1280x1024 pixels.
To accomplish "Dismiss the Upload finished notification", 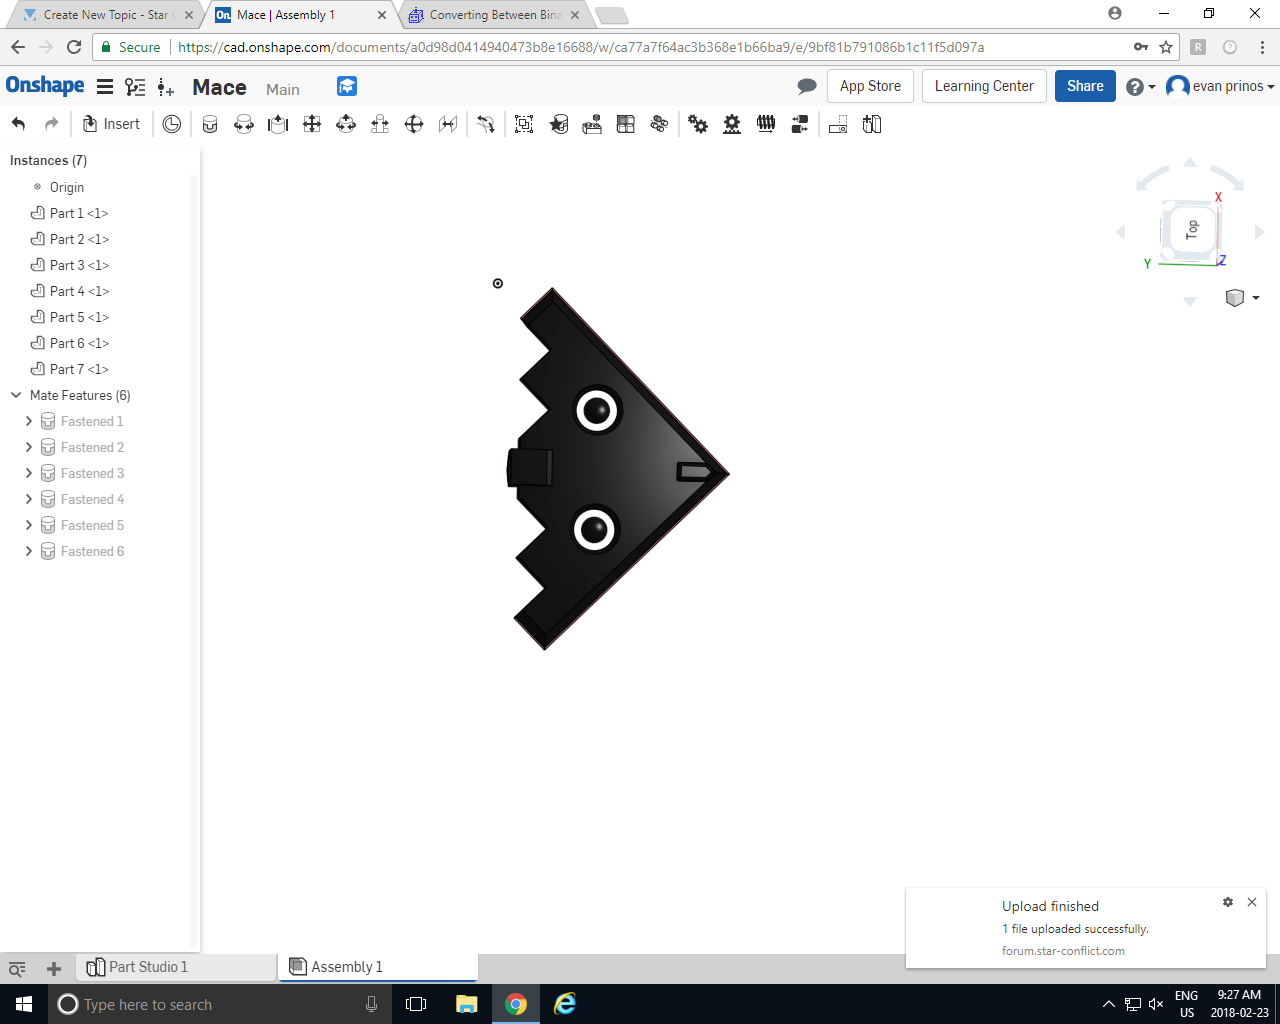I will pos(1252,902).
